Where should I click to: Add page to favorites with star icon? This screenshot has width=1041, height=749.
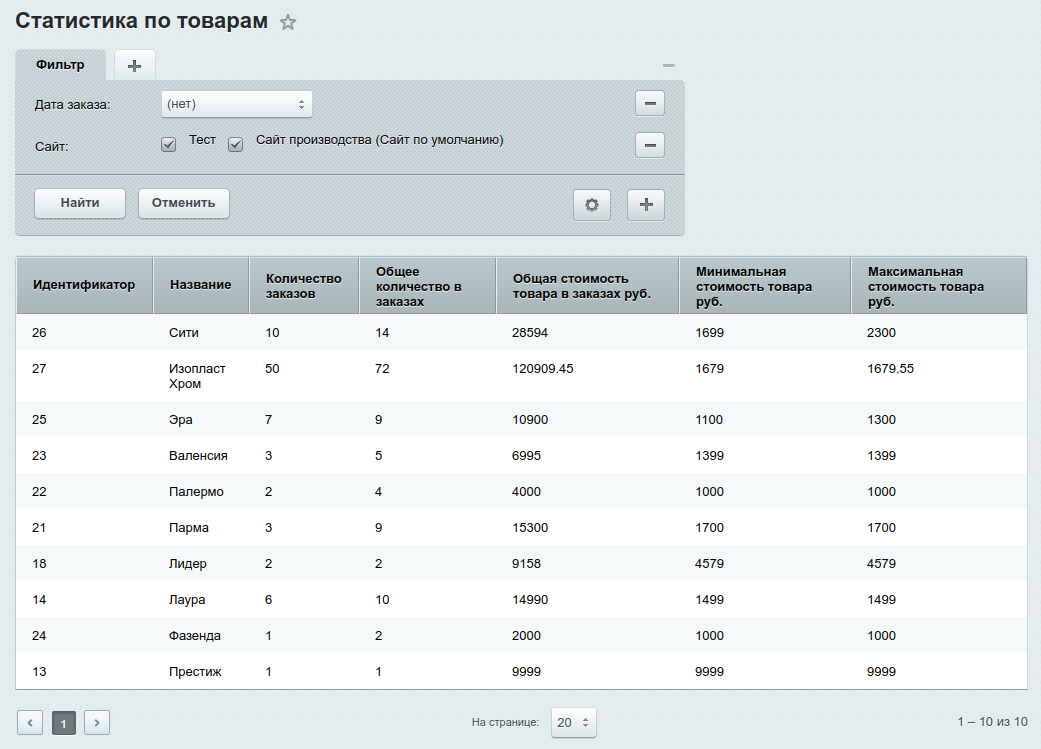click(x=288, y=23)
